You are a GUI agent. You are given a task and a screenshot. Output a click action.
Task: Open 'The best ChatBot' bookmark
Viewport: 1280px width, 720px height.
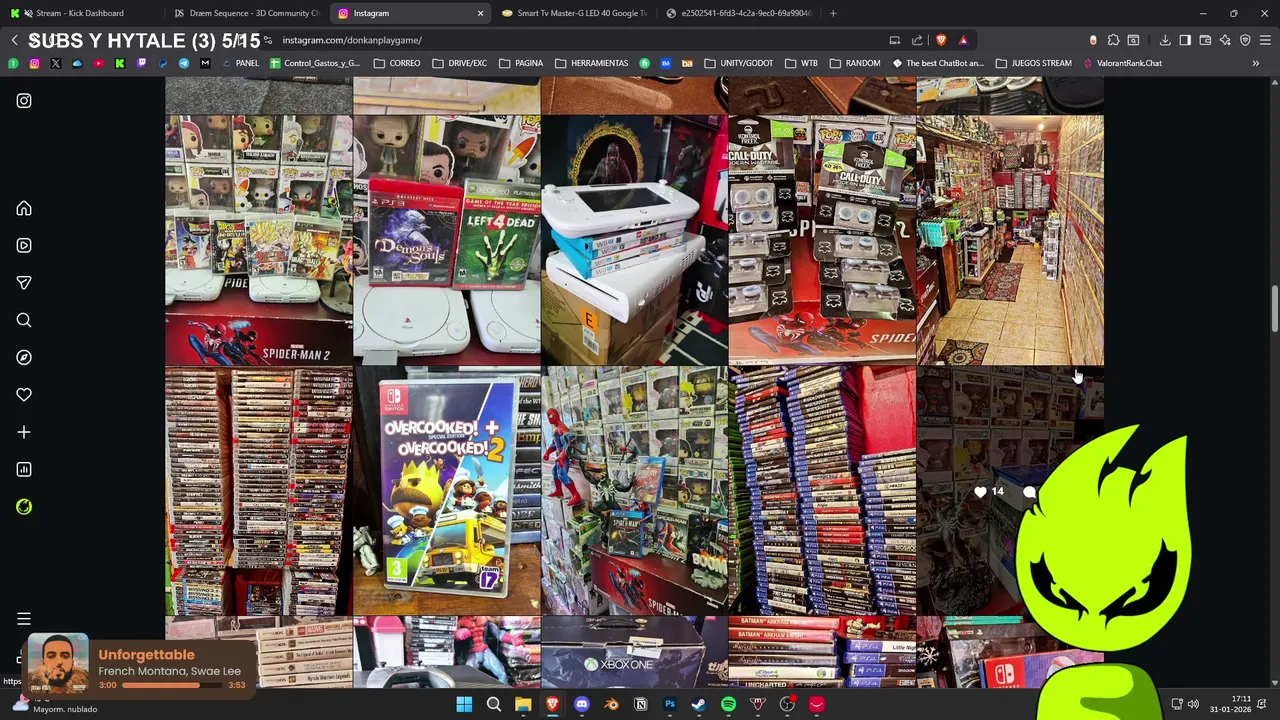point(938,63)
